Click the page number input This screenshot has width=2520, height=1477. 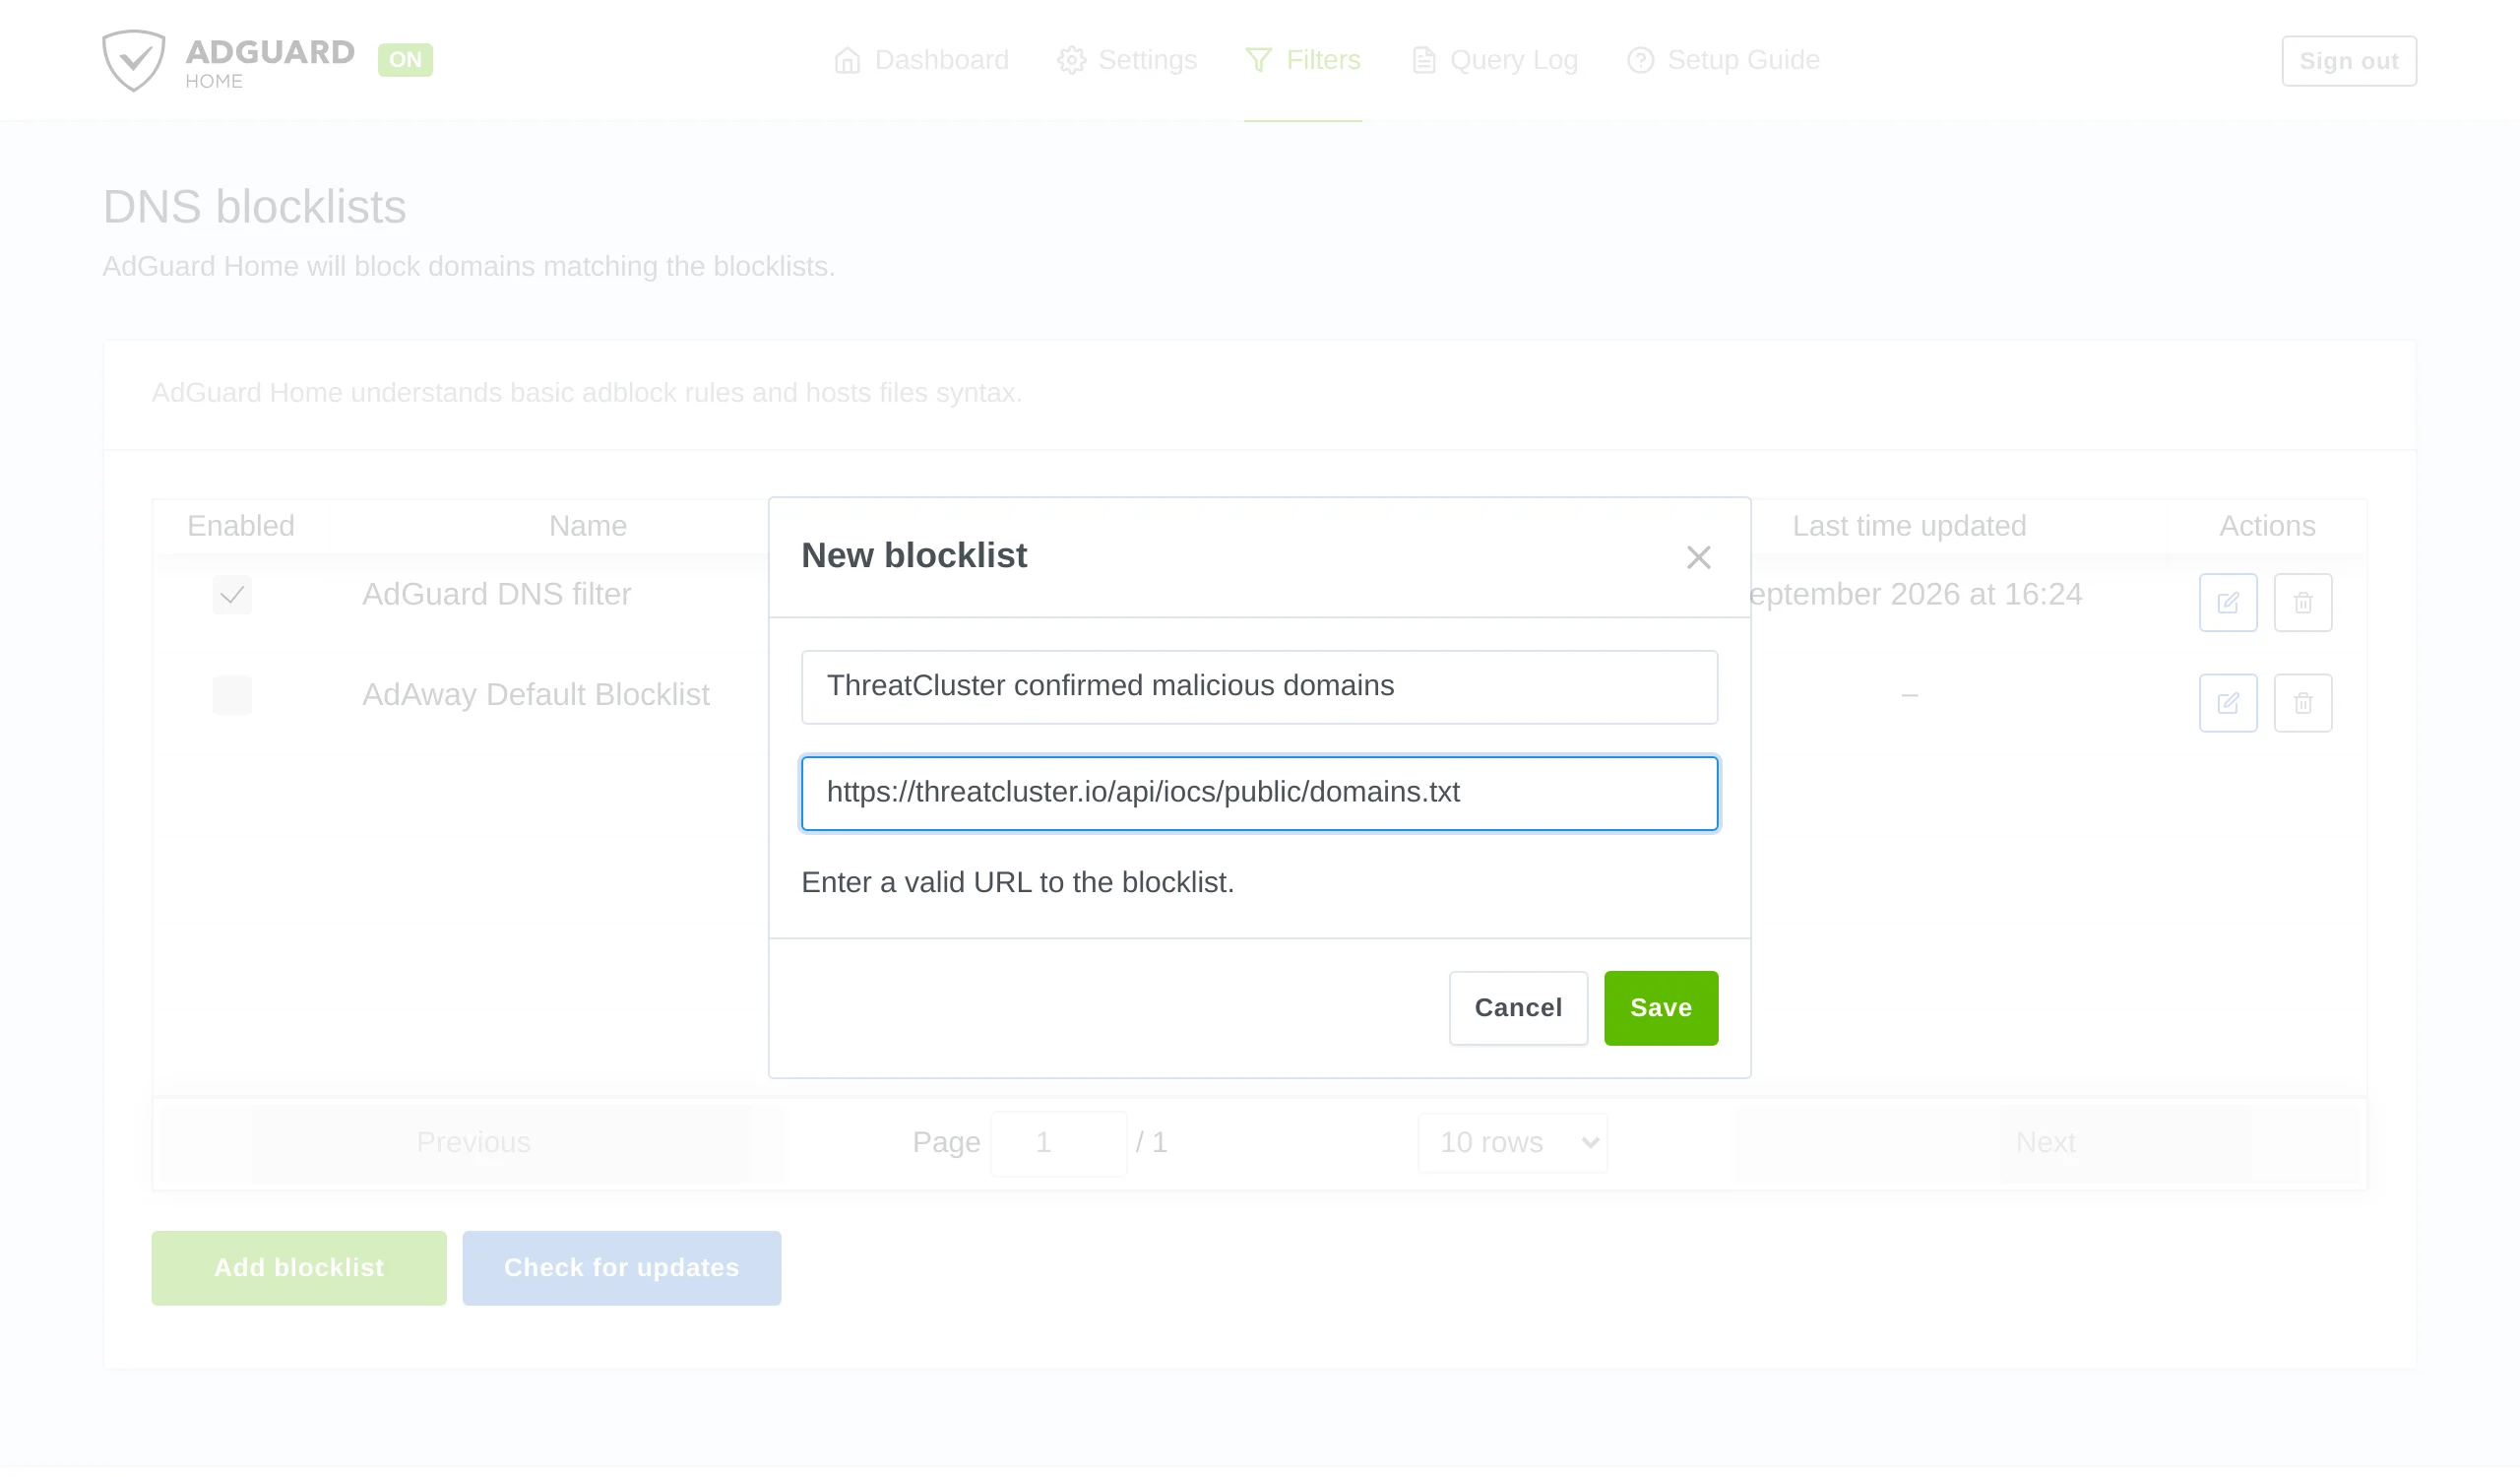tap(1058, 1143)
